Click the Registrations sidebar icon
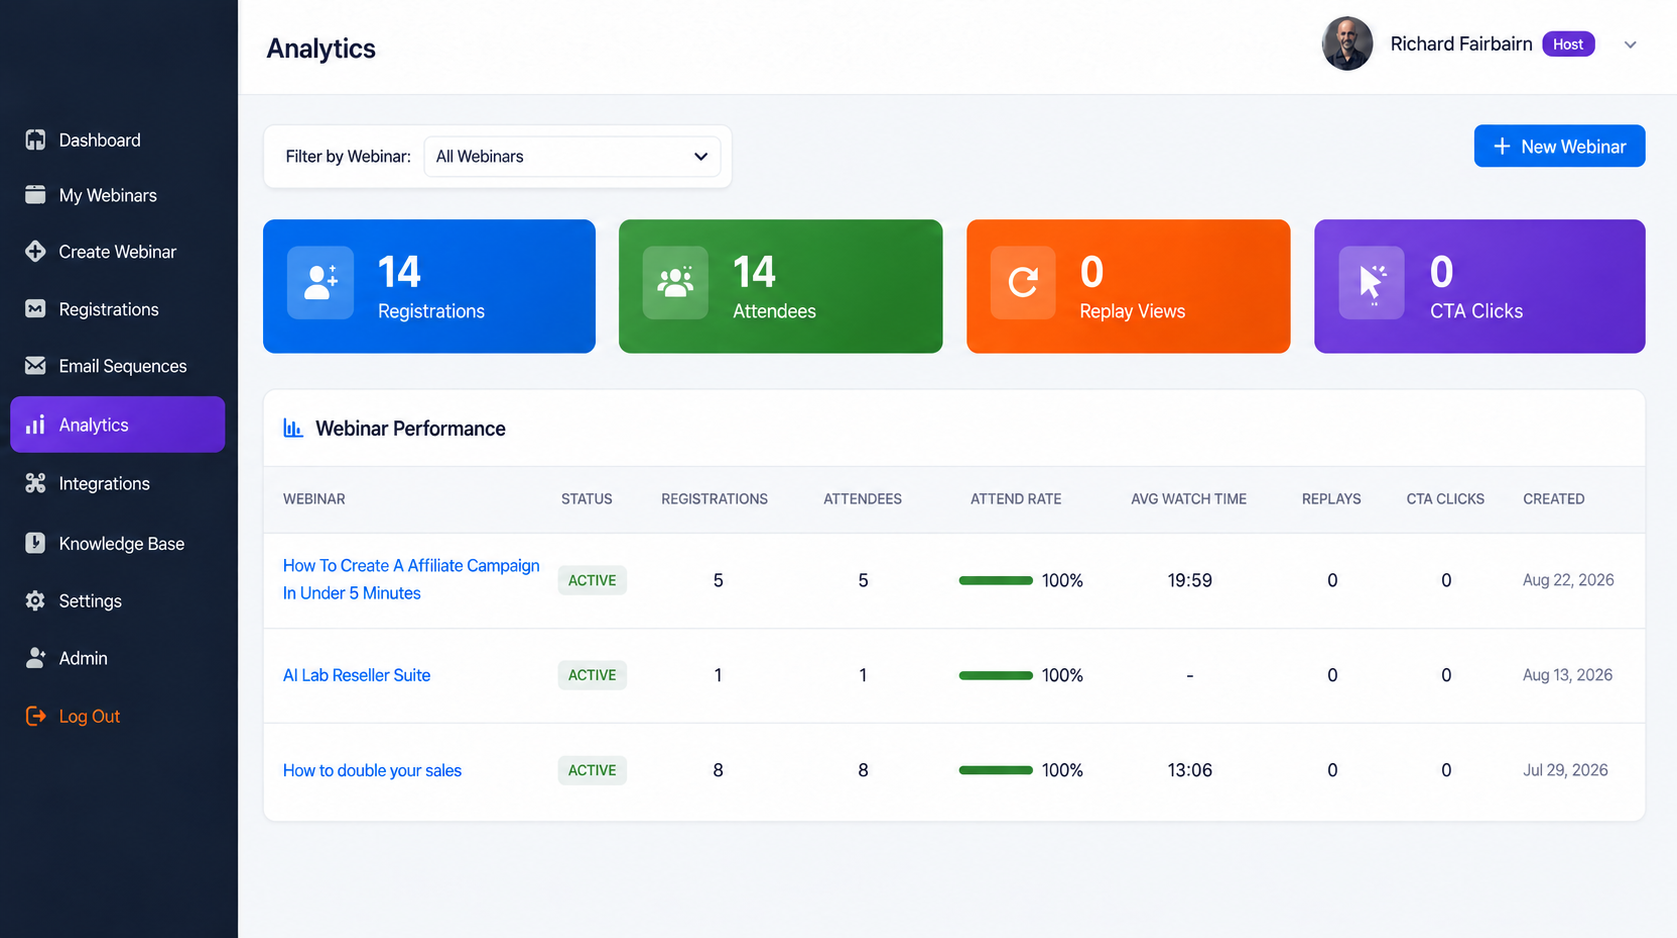Viewport: 1677px width, 938px height. pyautogui.click(x=35, y=309)
